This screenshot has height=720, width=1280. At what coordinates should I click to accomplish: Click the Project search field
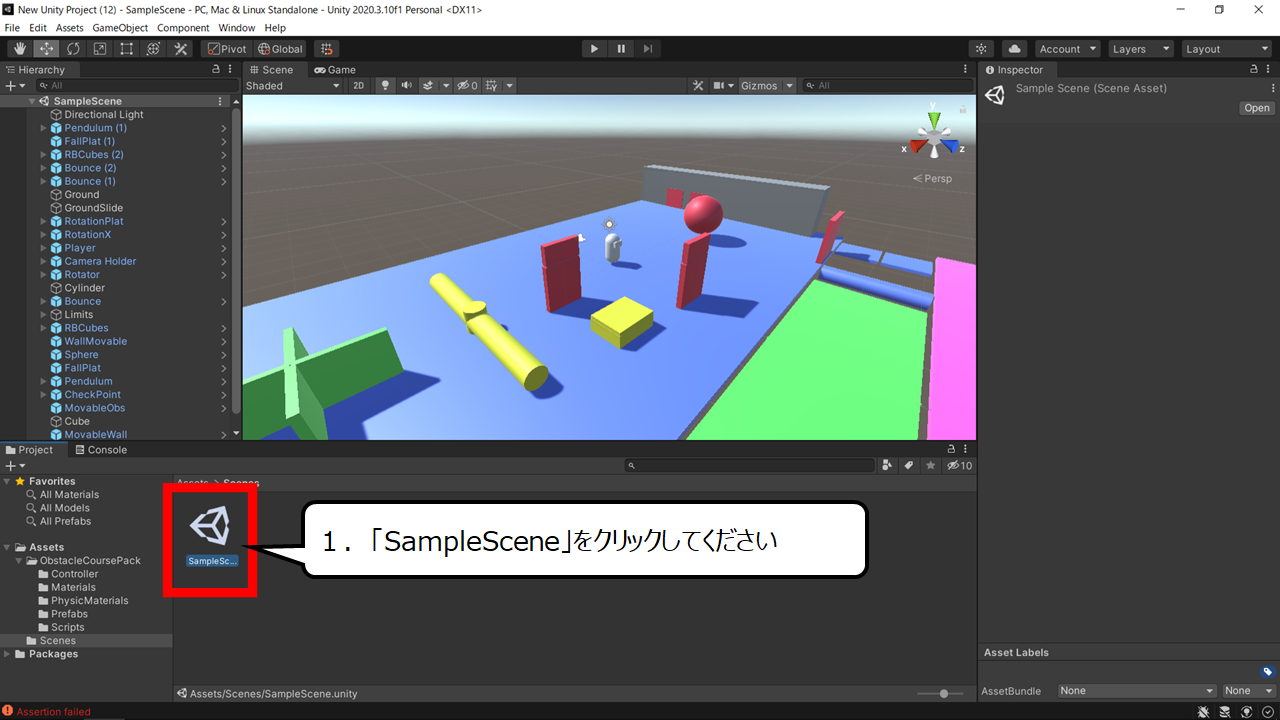coord(750,466)
